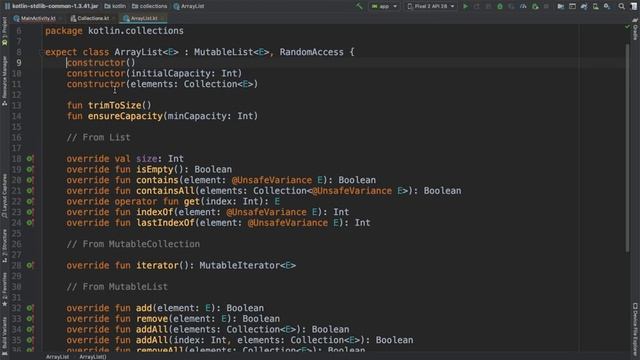Click override gutter icon beside get operator line

point(30,201)
